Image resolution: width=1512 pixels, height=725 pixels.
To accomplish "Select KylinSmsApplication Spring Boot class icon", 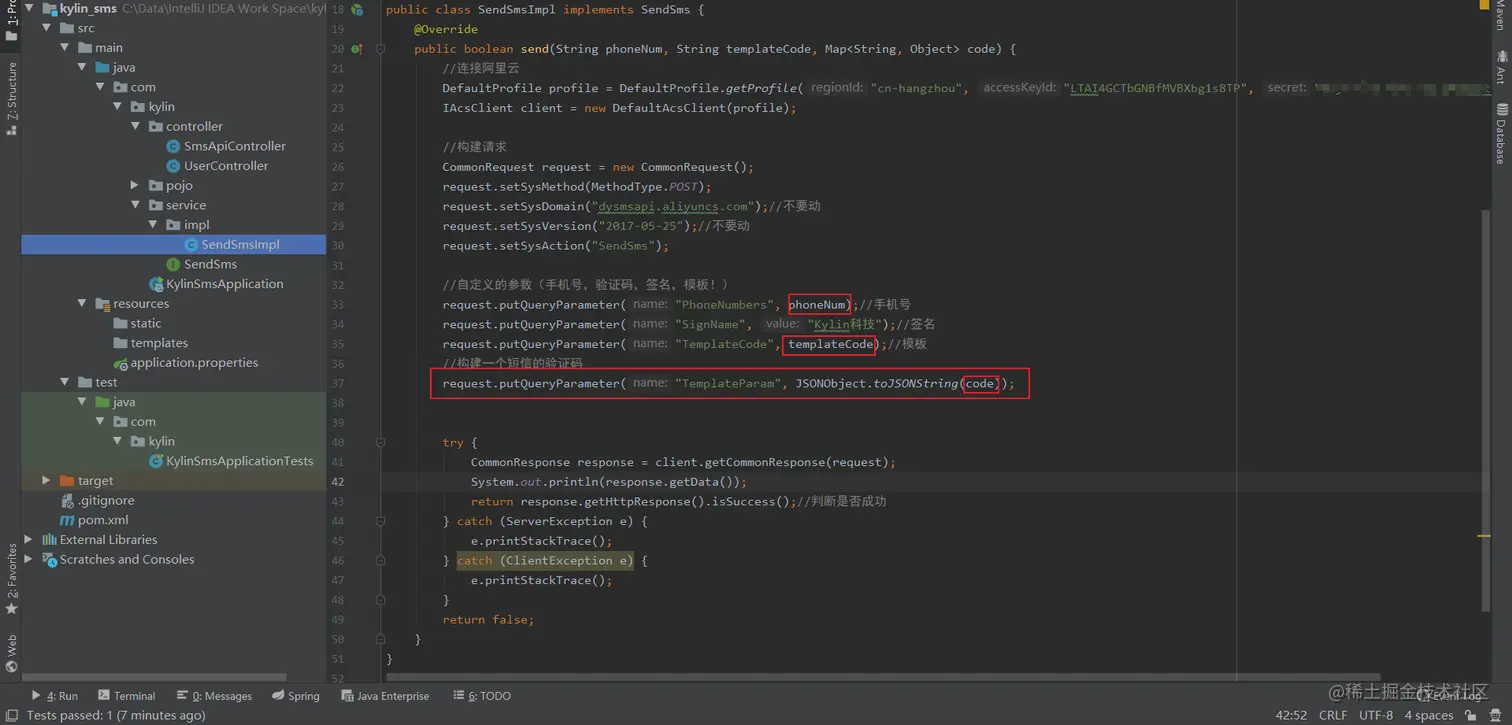I will [x=156, y=284].
